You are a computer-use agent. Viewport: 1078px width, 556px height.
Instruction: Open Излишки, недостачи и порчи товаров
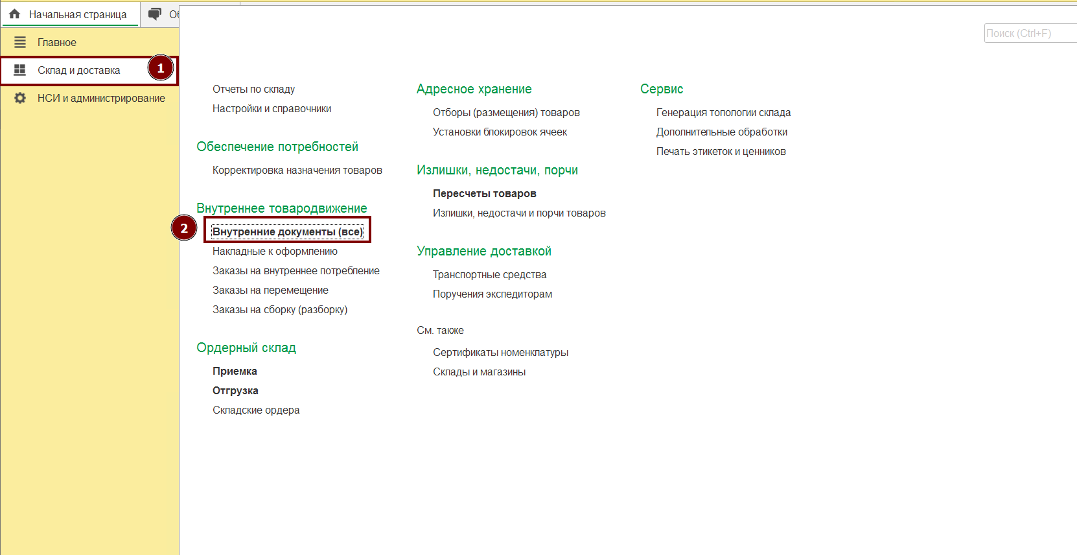[519, 213]
